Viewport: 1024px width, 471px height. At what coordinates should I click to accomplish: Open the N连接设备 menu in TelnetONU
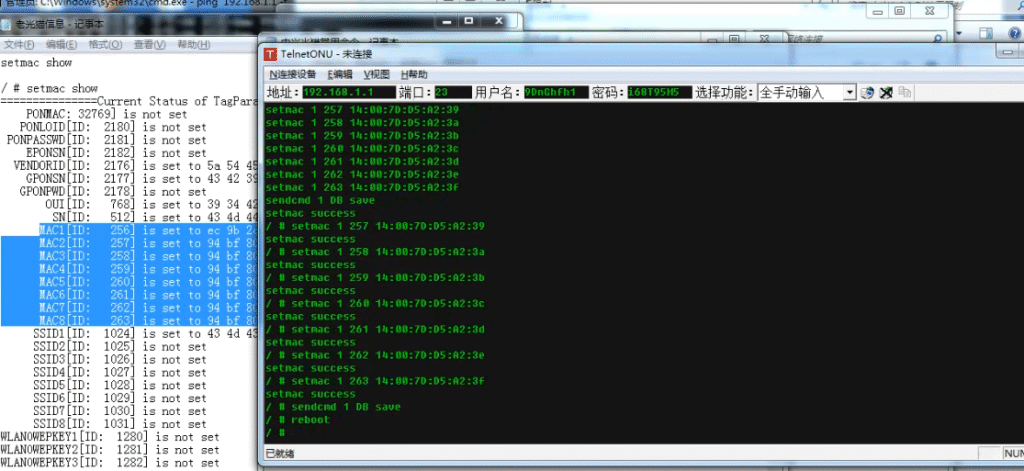click(293, 74)
